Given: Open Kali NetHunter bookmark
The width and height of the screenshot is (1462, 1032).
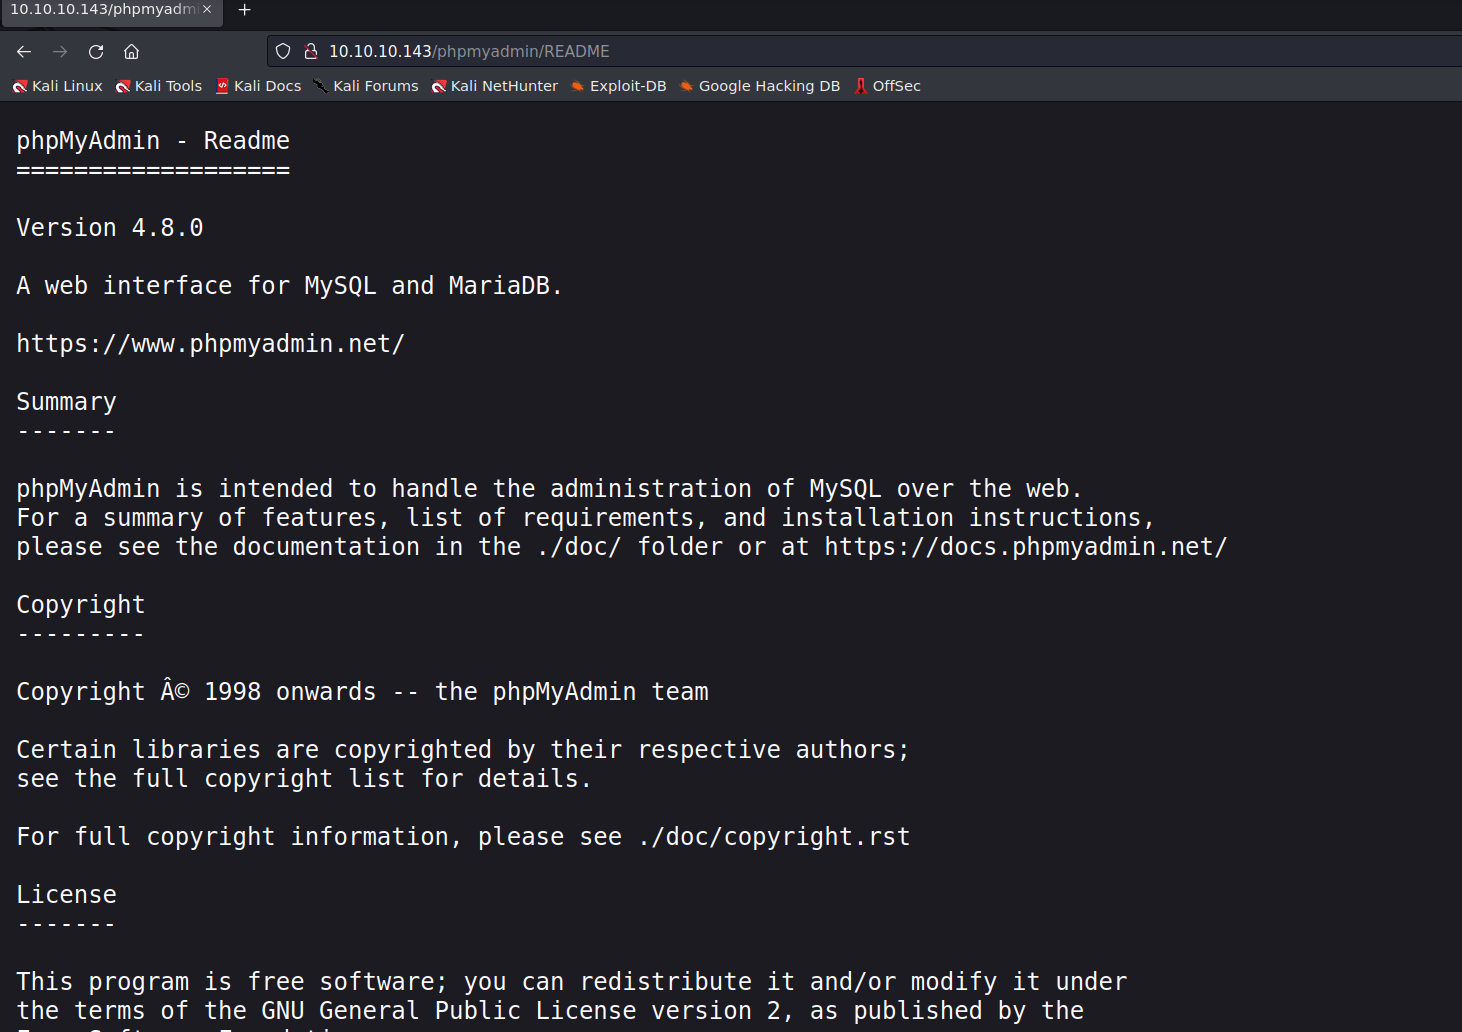Looking at the screenshot, I should pyautogui.click(x=495, y=86).
